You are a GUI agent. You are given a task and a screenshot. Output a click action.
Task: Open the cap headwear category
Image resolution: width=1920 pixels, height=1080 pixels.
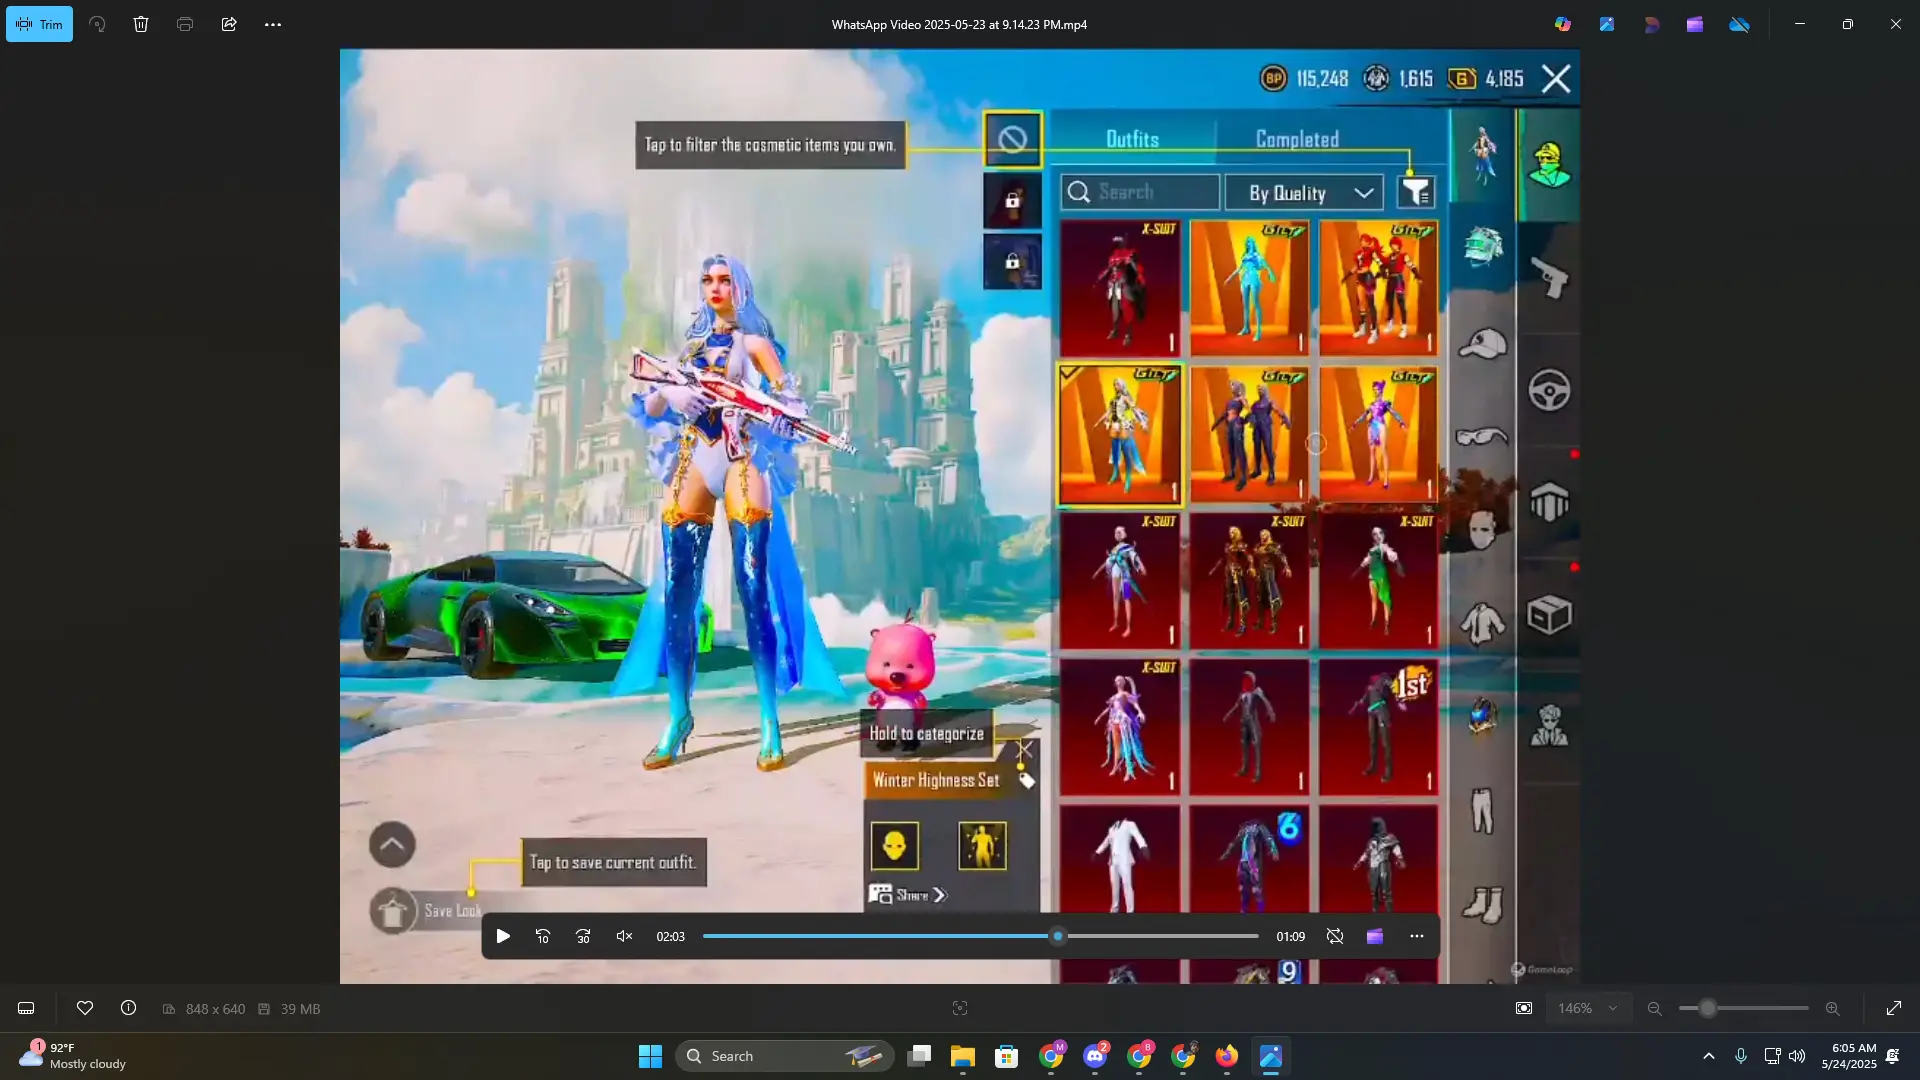(1482, 342)
